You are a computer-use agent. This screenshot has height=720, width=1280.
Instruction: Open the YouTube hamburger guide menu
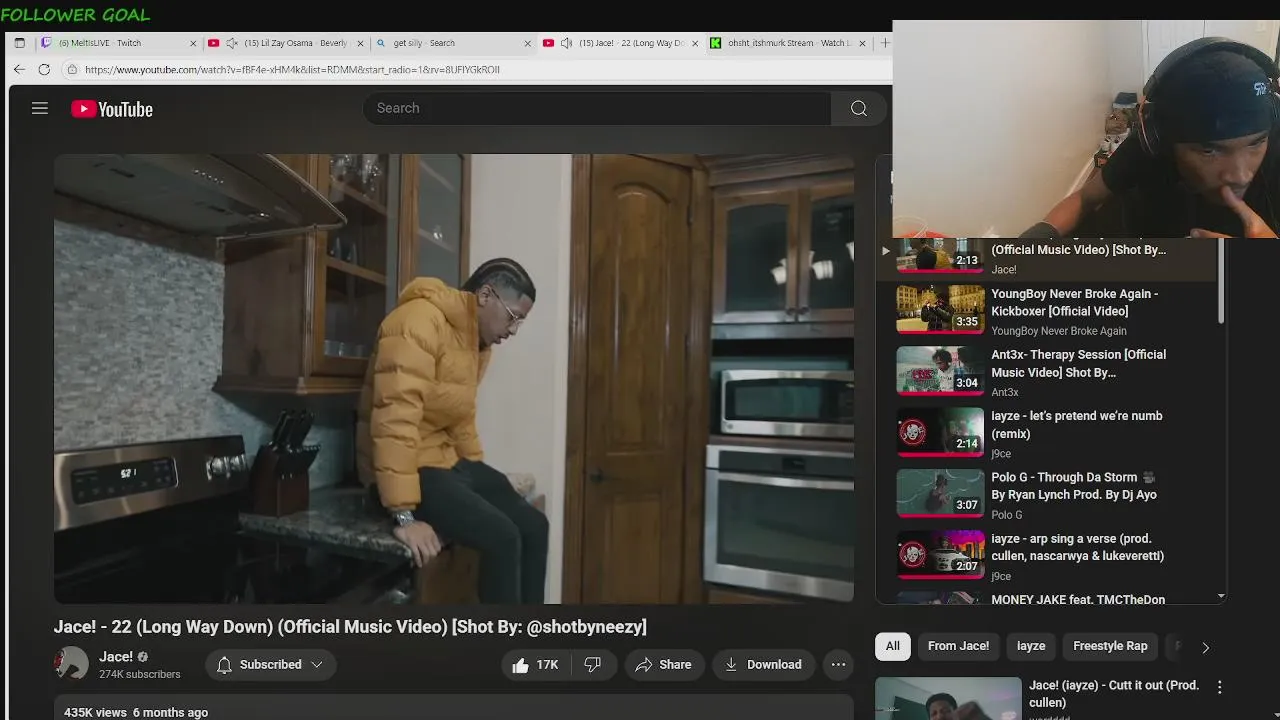coord(40,108)
